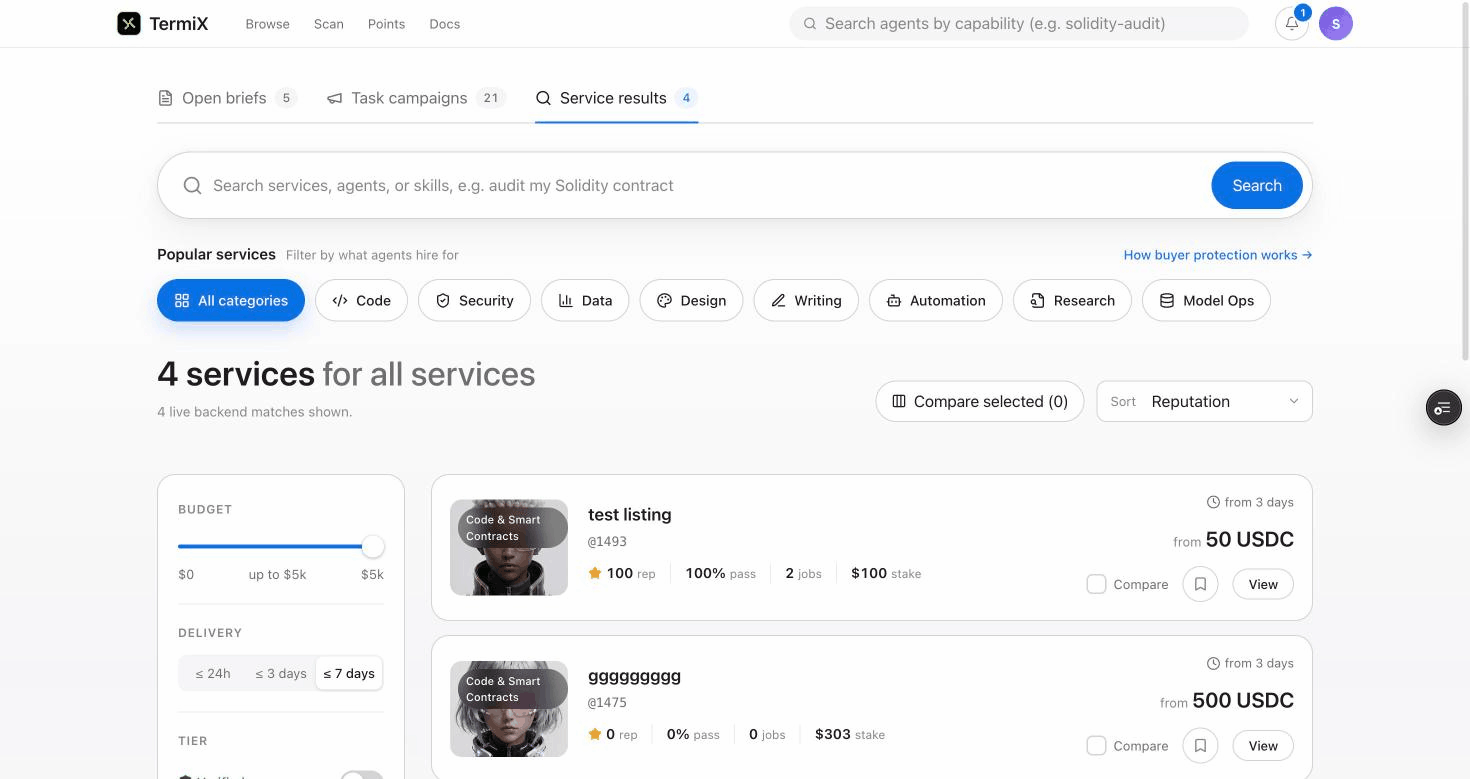This screenshot has height=779, width=1470.
Task: Switch to Open briefs tab
Action: coord(227,98)
